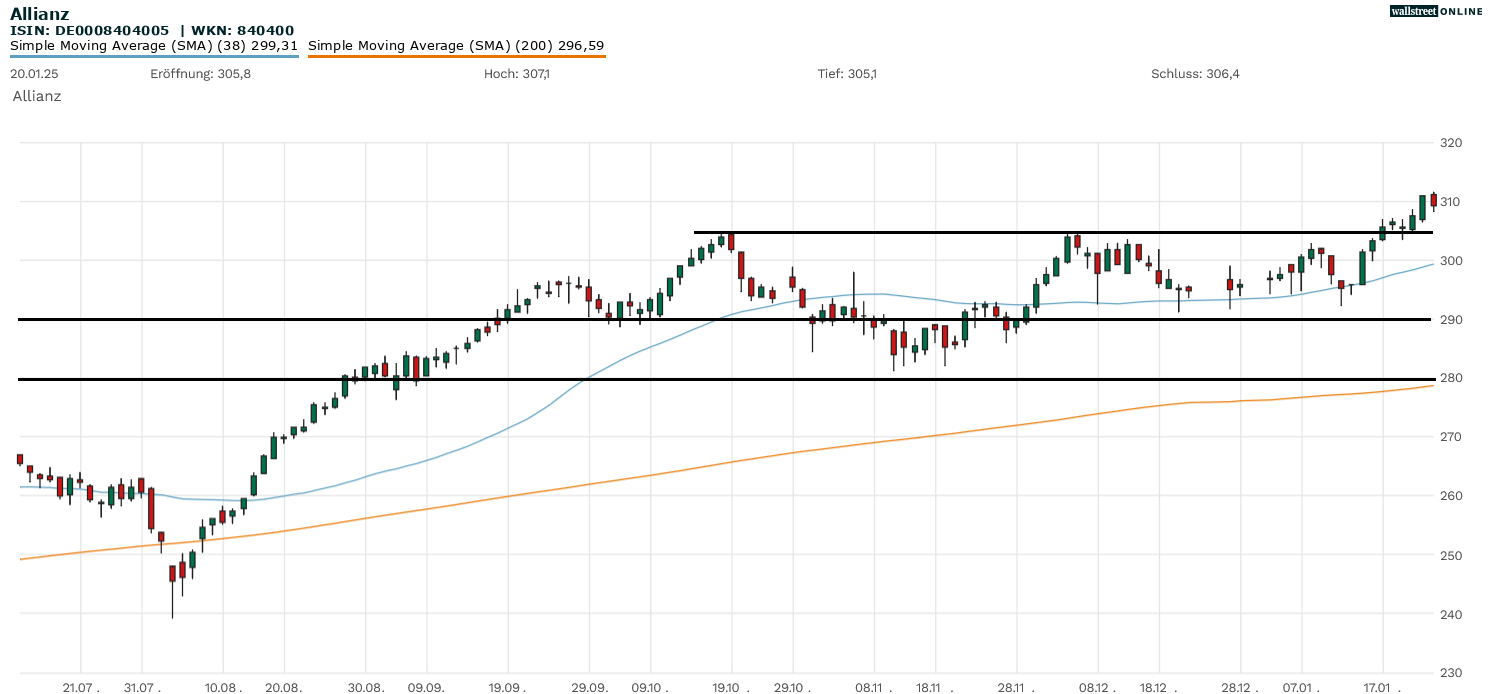1490x694 pixels.
Task: Select the 31.07. date on the x-axis
Action: point(142,688)
